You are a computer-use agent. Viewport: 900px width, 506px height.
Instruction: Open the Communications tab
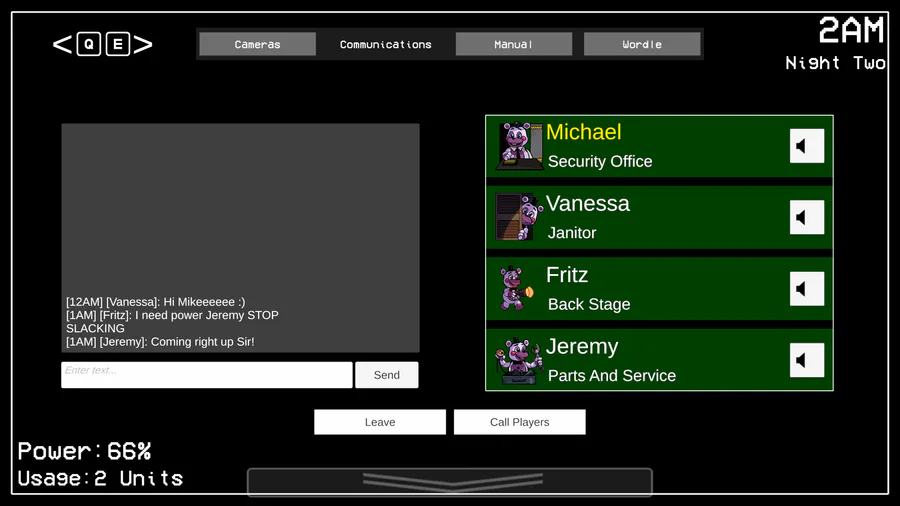385,44
